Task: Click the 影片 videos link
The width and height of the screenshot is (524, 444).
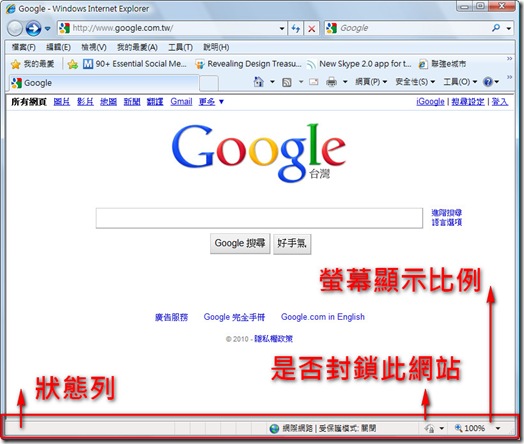Action: click(x=85, y=102)
